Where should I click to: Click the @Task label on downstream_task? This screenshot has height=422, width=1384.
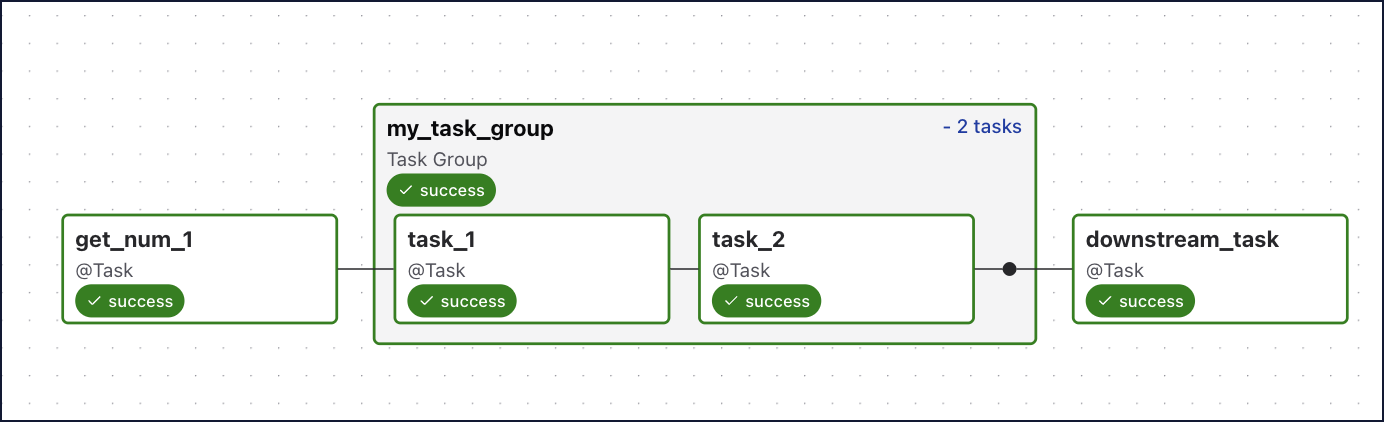point(1114,270)
